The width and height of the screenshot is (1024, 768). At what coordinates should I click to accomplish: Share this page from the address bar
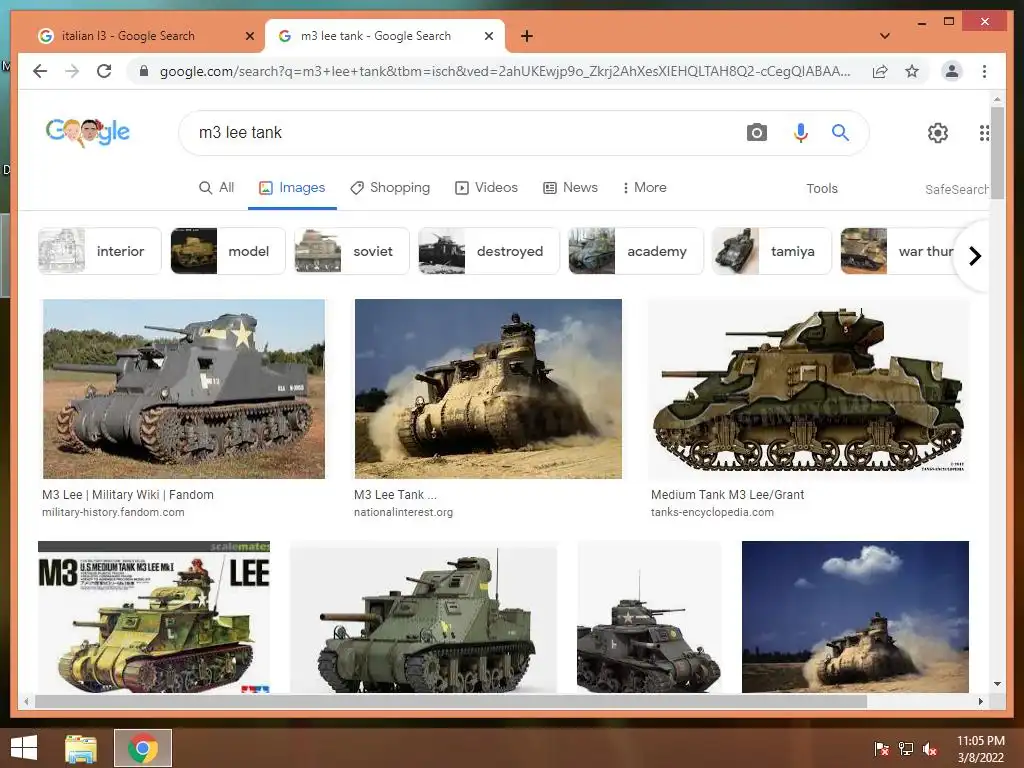(880, 71)
